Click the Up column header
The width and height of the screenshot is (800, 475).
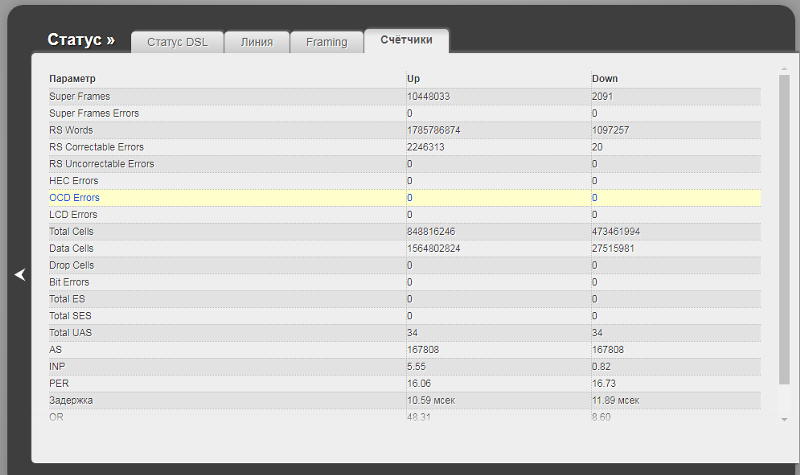coord(413,78)
